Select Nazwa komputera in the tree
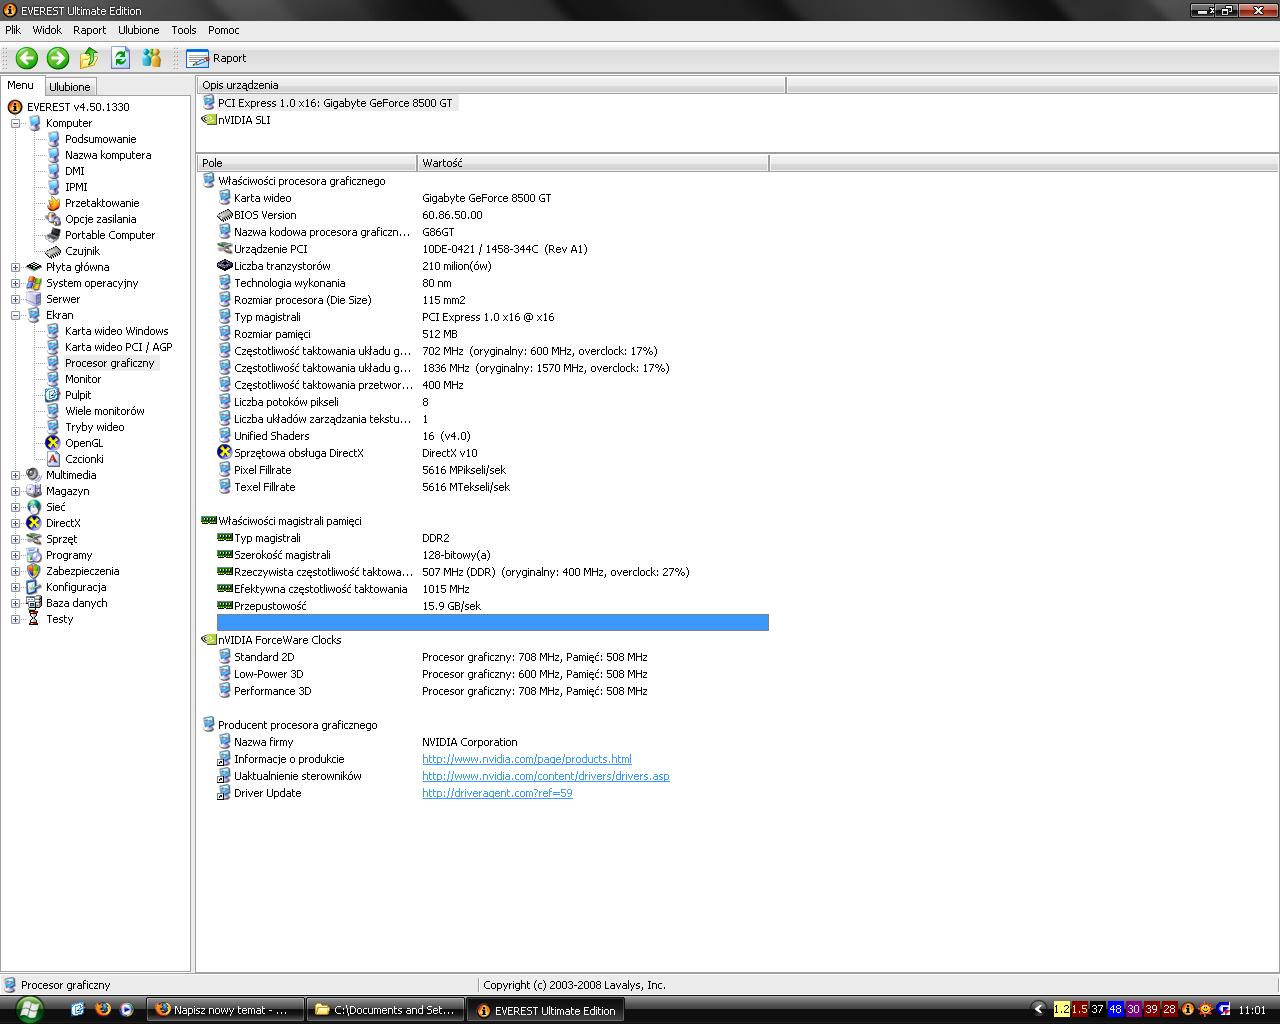The height and width of the screenshot is (1024, 1280). pos(108,155)
